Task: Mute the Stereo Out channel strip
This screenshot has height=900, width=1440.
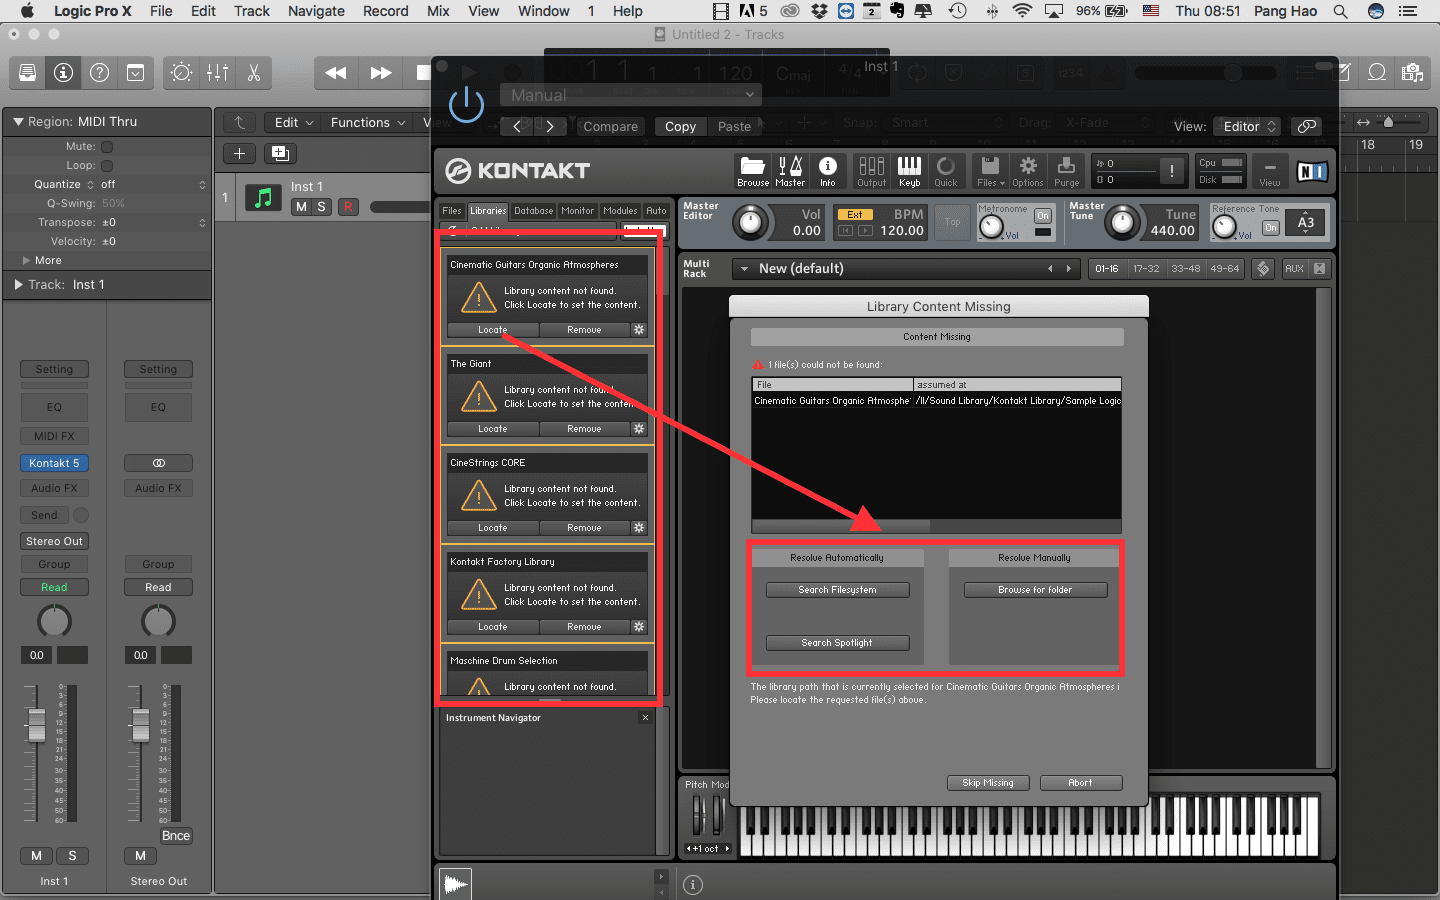Action: (140, 856)
